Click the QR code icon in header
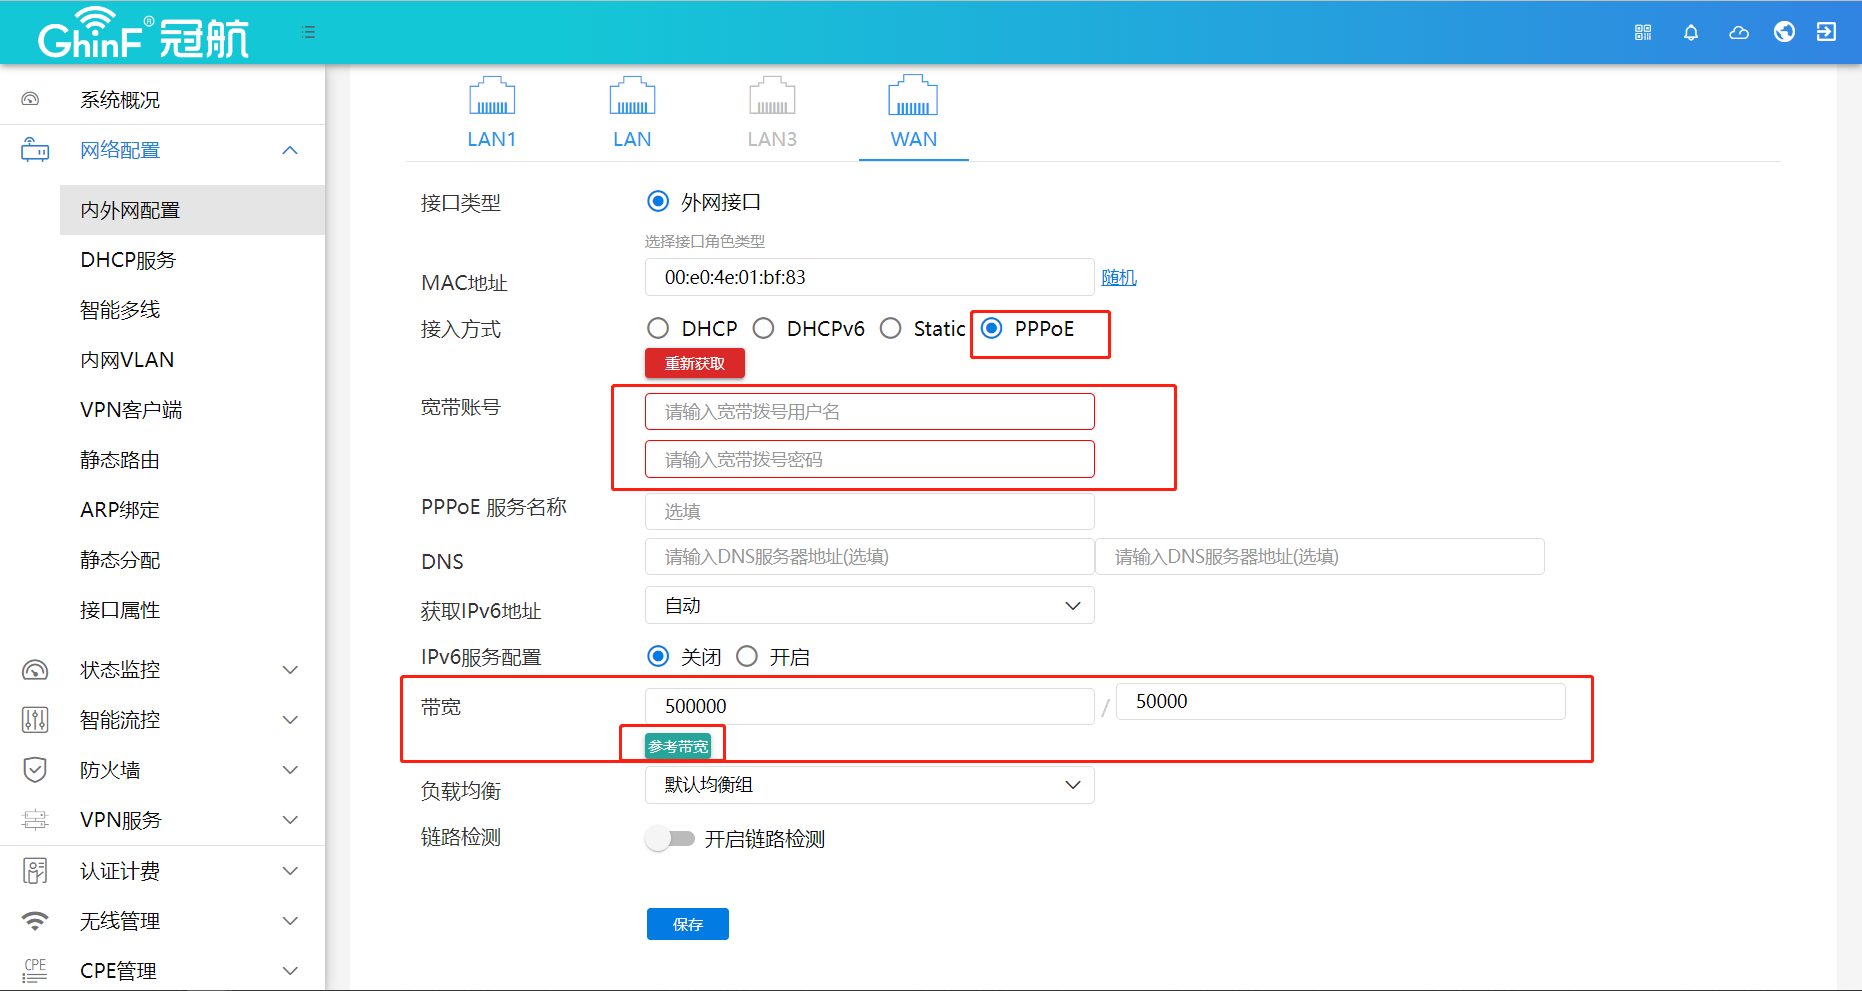Image resolution: width=1862 pixels, height=991 pixels. (1643, 32)
